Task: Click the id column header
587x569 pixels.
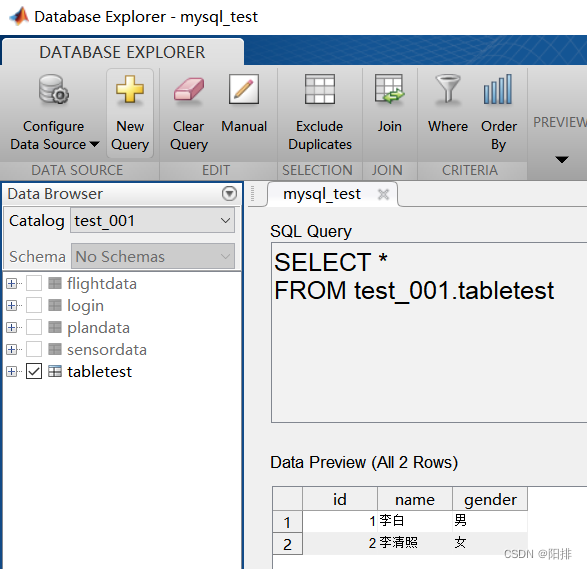Action: (x=340, y=499)
